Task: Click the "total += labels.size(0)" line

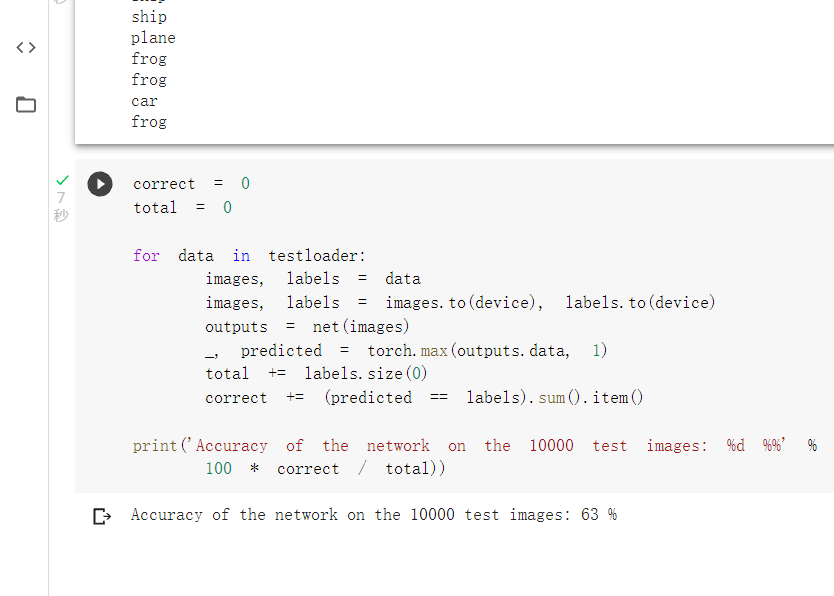Action: click(x=317, y=374)
